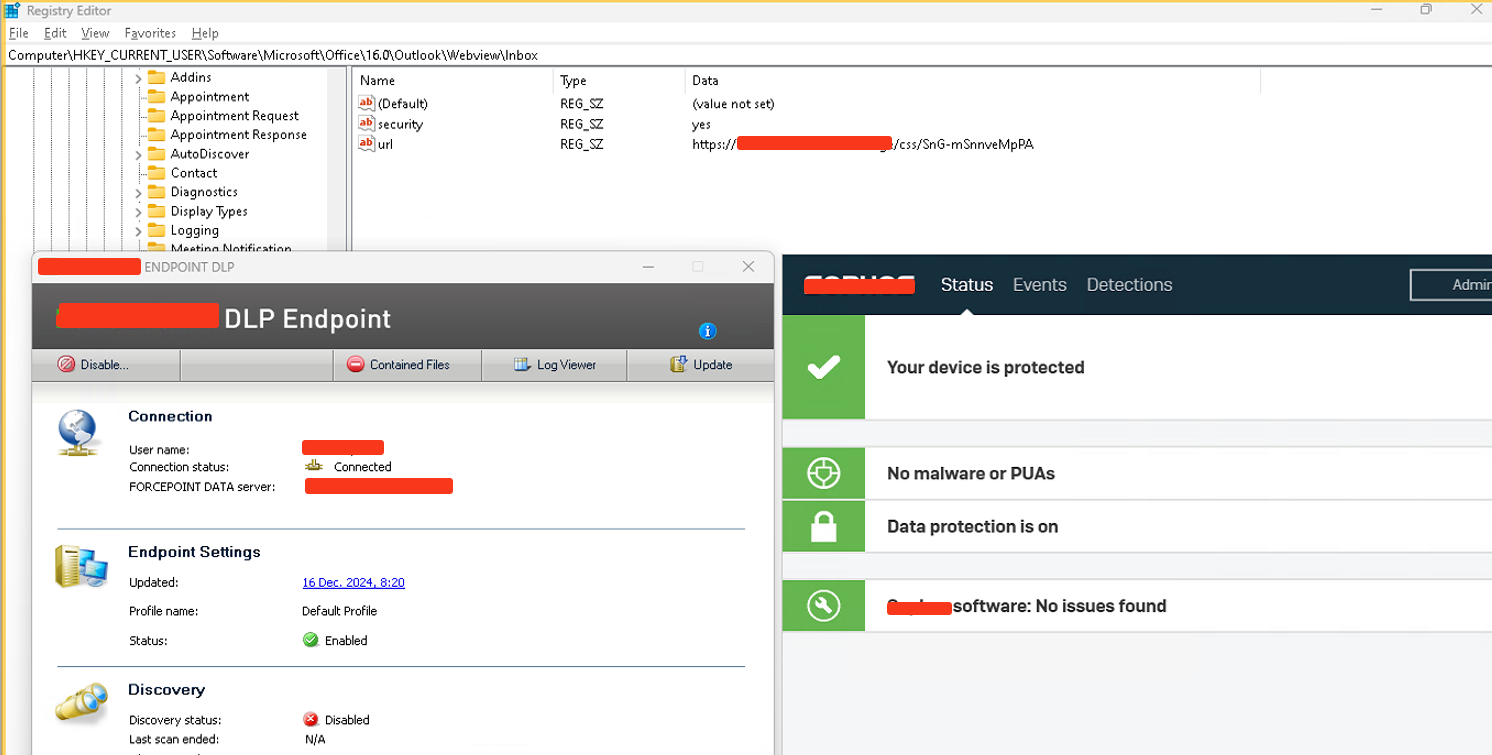Click the No malware or PUAs shield icon
This screenshot has width=1492, height=755.
pyautogui.click(x=824, y=473)
